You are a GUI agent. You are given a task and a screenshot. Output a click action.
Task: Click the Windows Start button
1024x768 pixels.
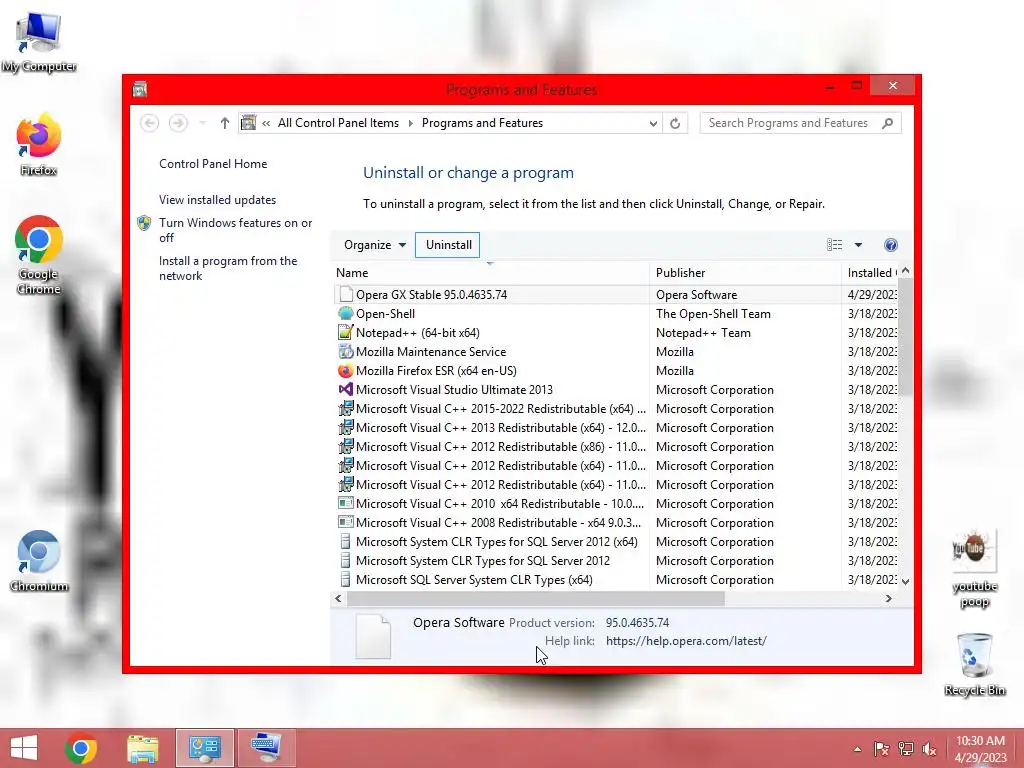coord(24,748)
